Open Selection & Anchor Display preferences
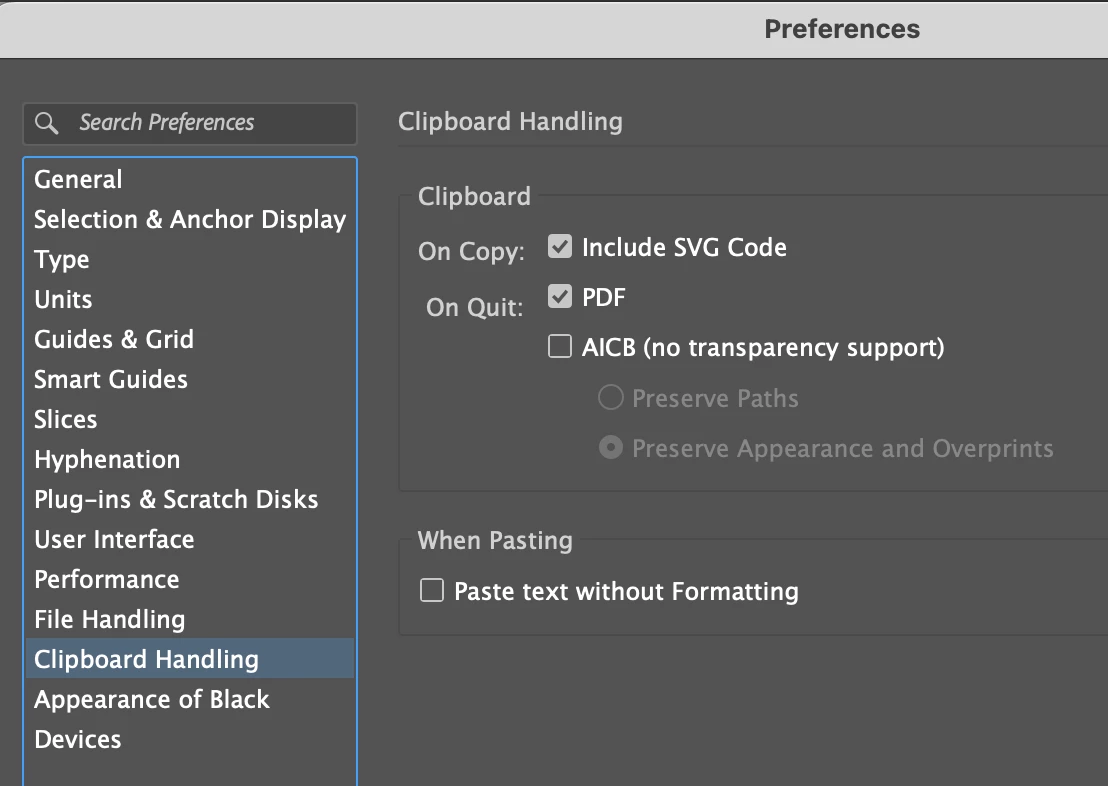1108x786 pixels. 190,220
